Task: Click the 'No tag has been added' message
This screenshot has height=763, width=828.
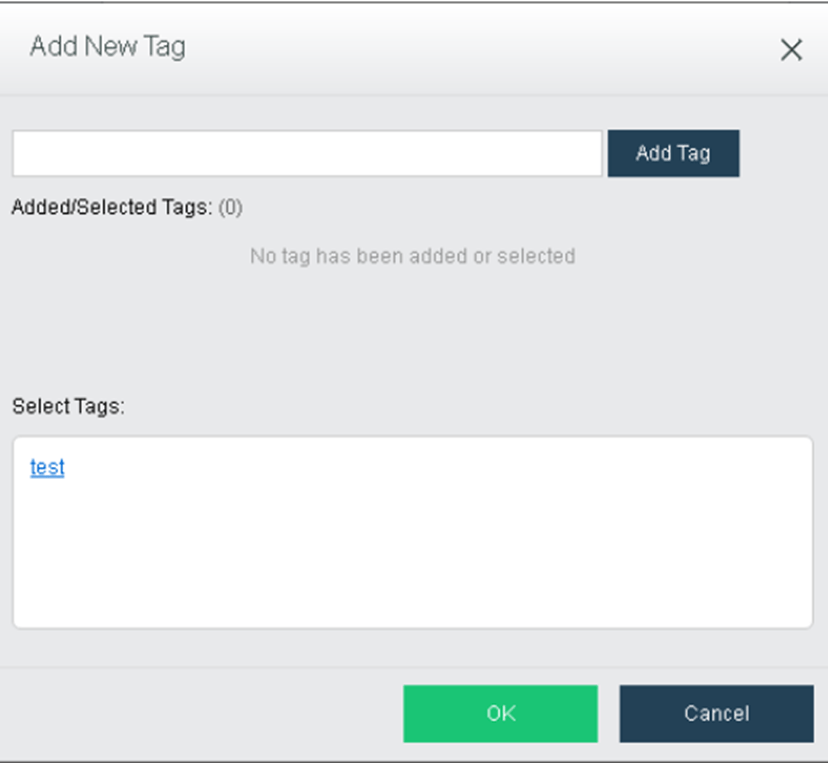Action: point(412,256)
